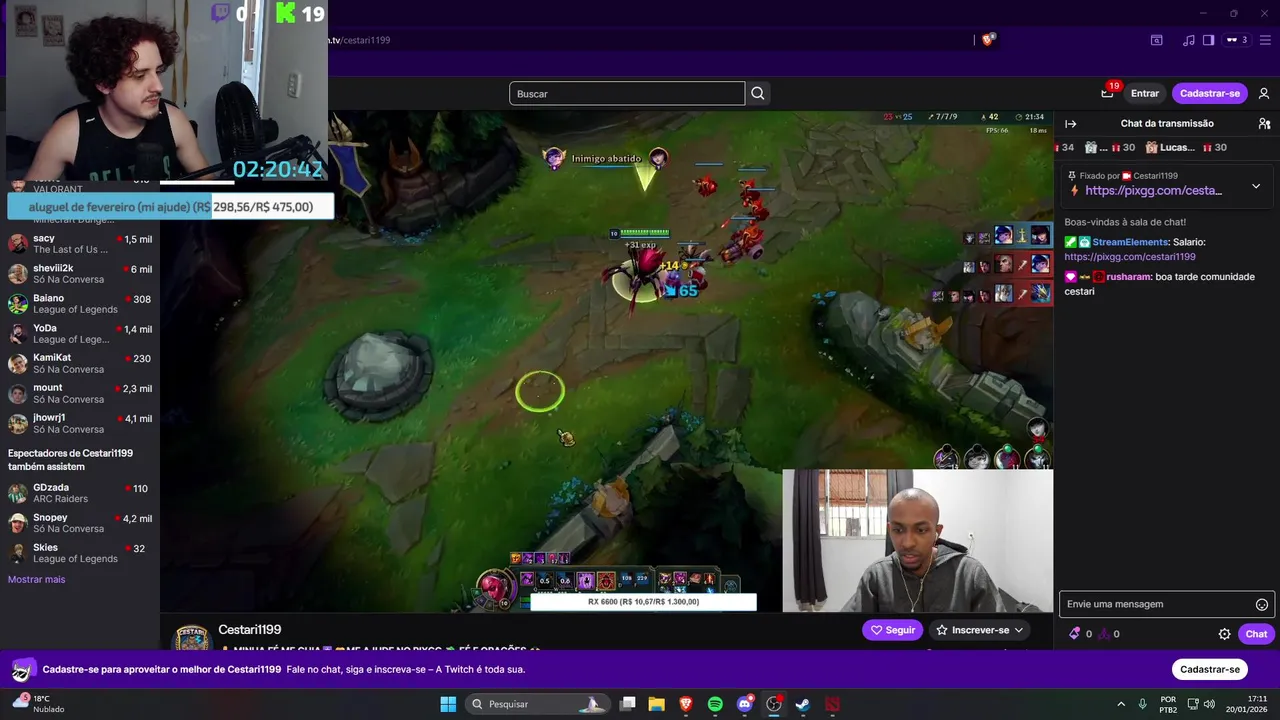Open the chat community users icon

pyautogui.click(x=1264, y=123)
